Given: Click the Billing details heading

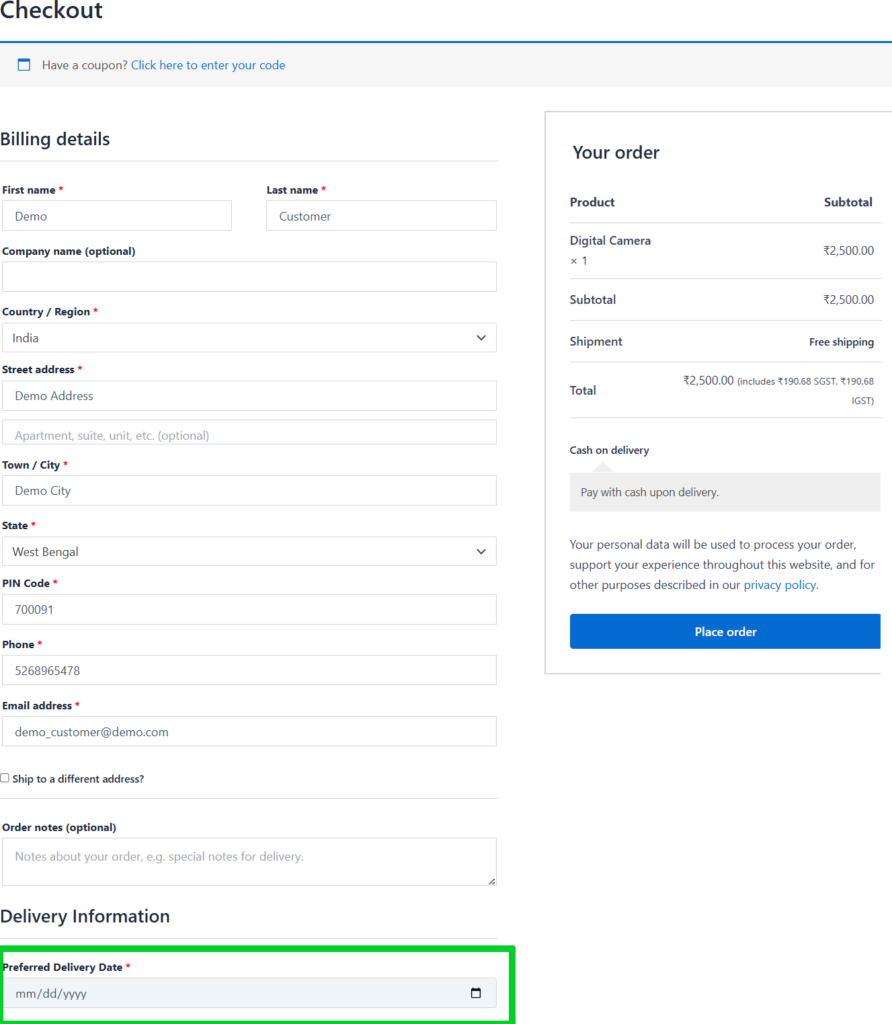Looking at the screenshot, I should (x=55, y=139).
